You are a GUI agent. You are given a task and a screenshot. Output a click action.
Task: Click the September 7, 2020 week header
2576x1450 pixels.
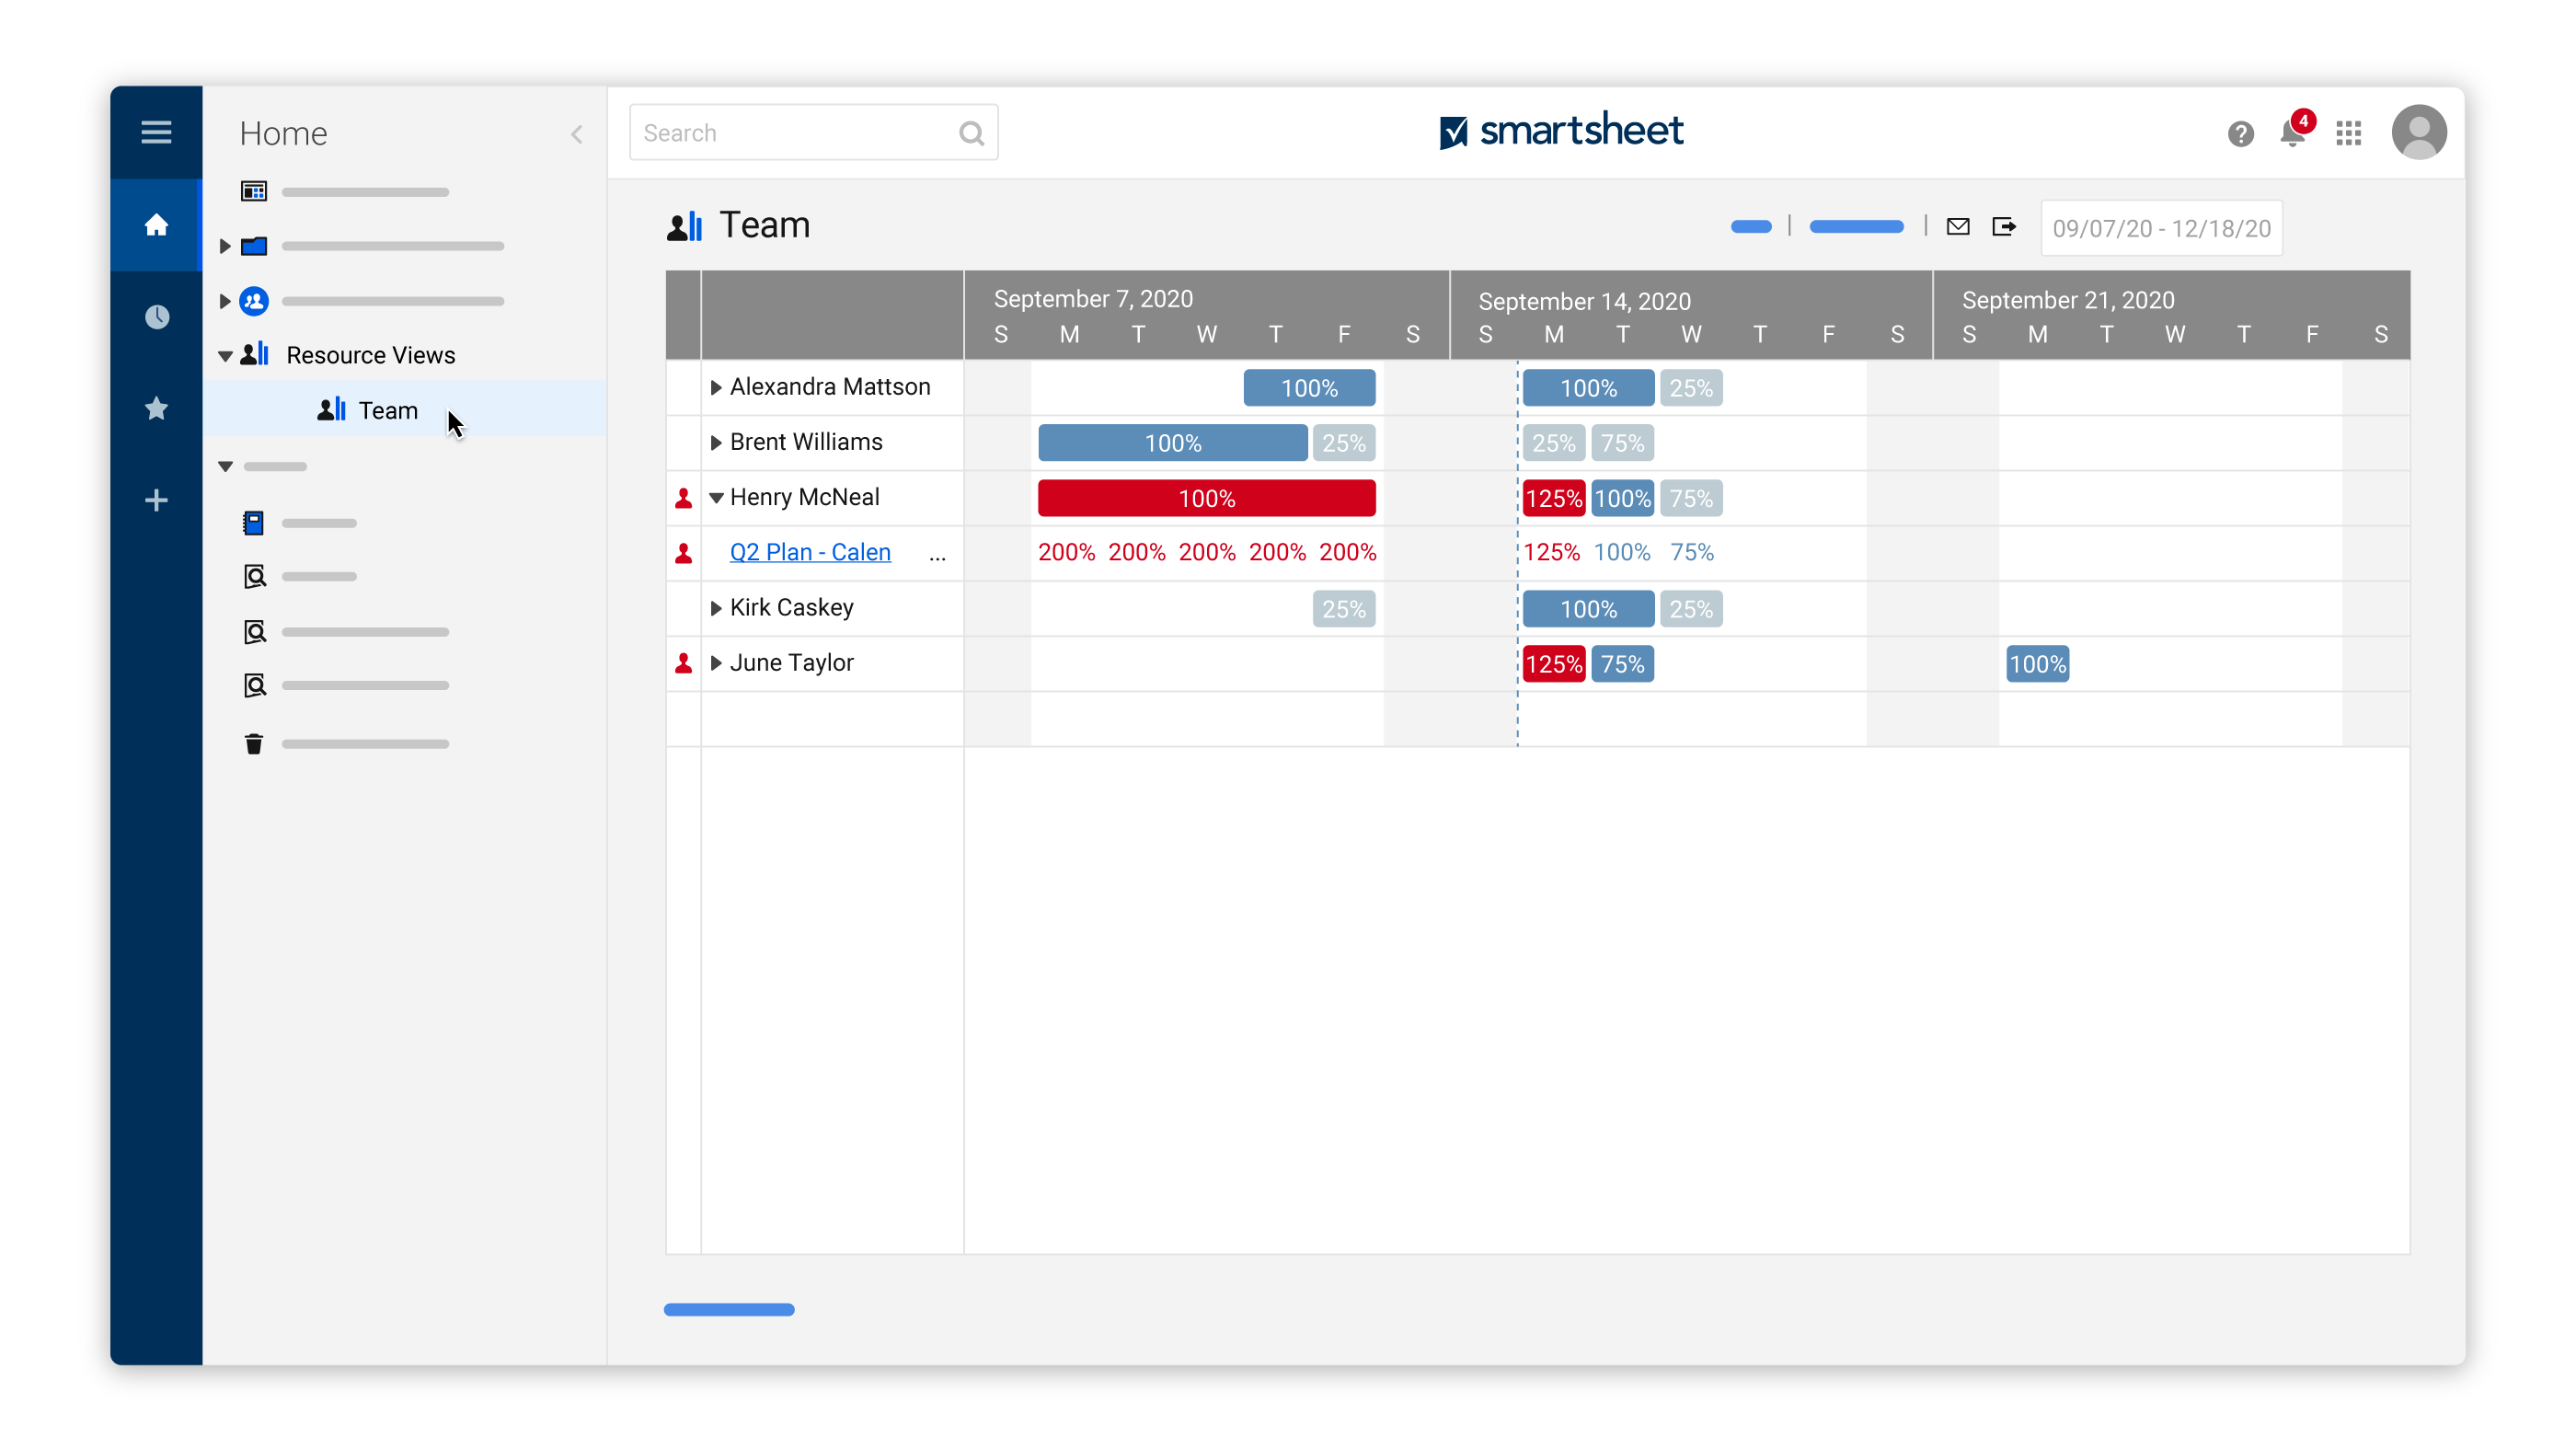pyautogui.click(x=1093, y=298)
